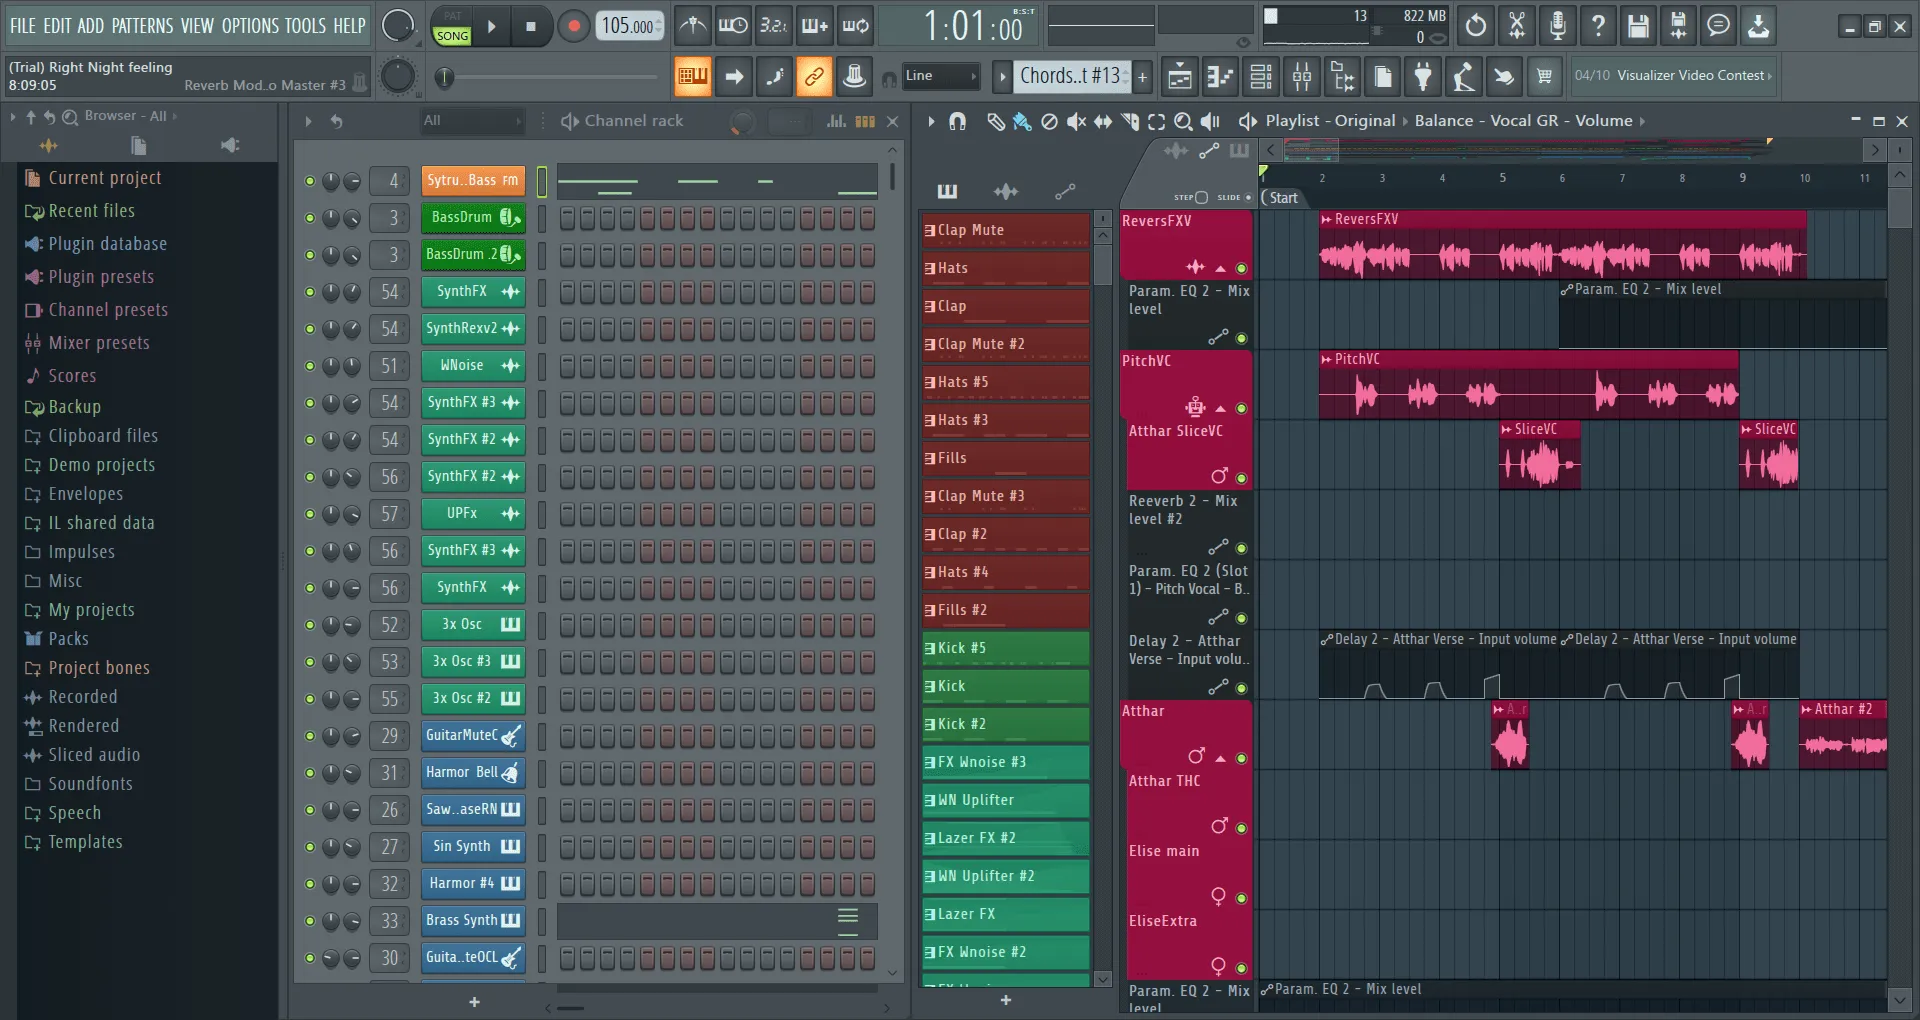Open the Snap magnet options in the Playlist
Image resolution: width=1920 pixels, height=1020 pixels.
coord(957,121)
